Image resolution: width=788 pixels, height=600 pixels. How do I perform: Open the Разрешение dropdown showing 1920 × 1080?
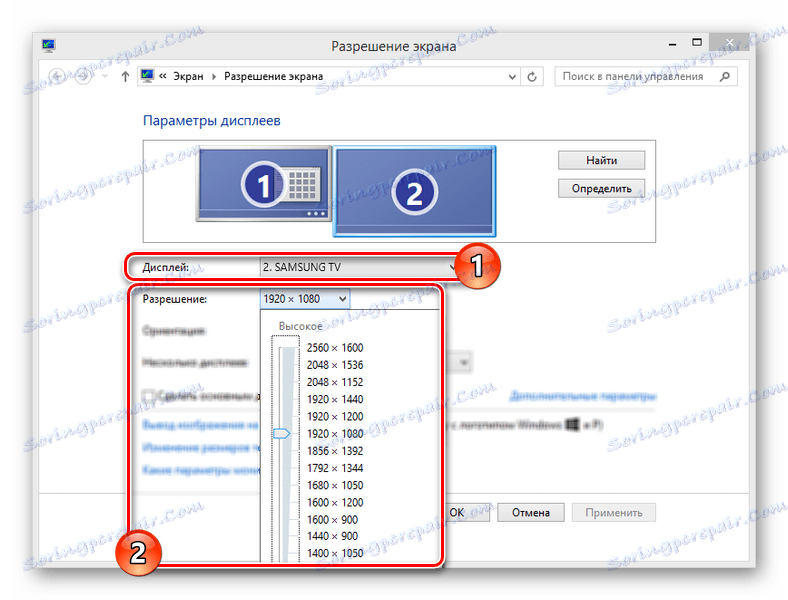pos(305,299)
